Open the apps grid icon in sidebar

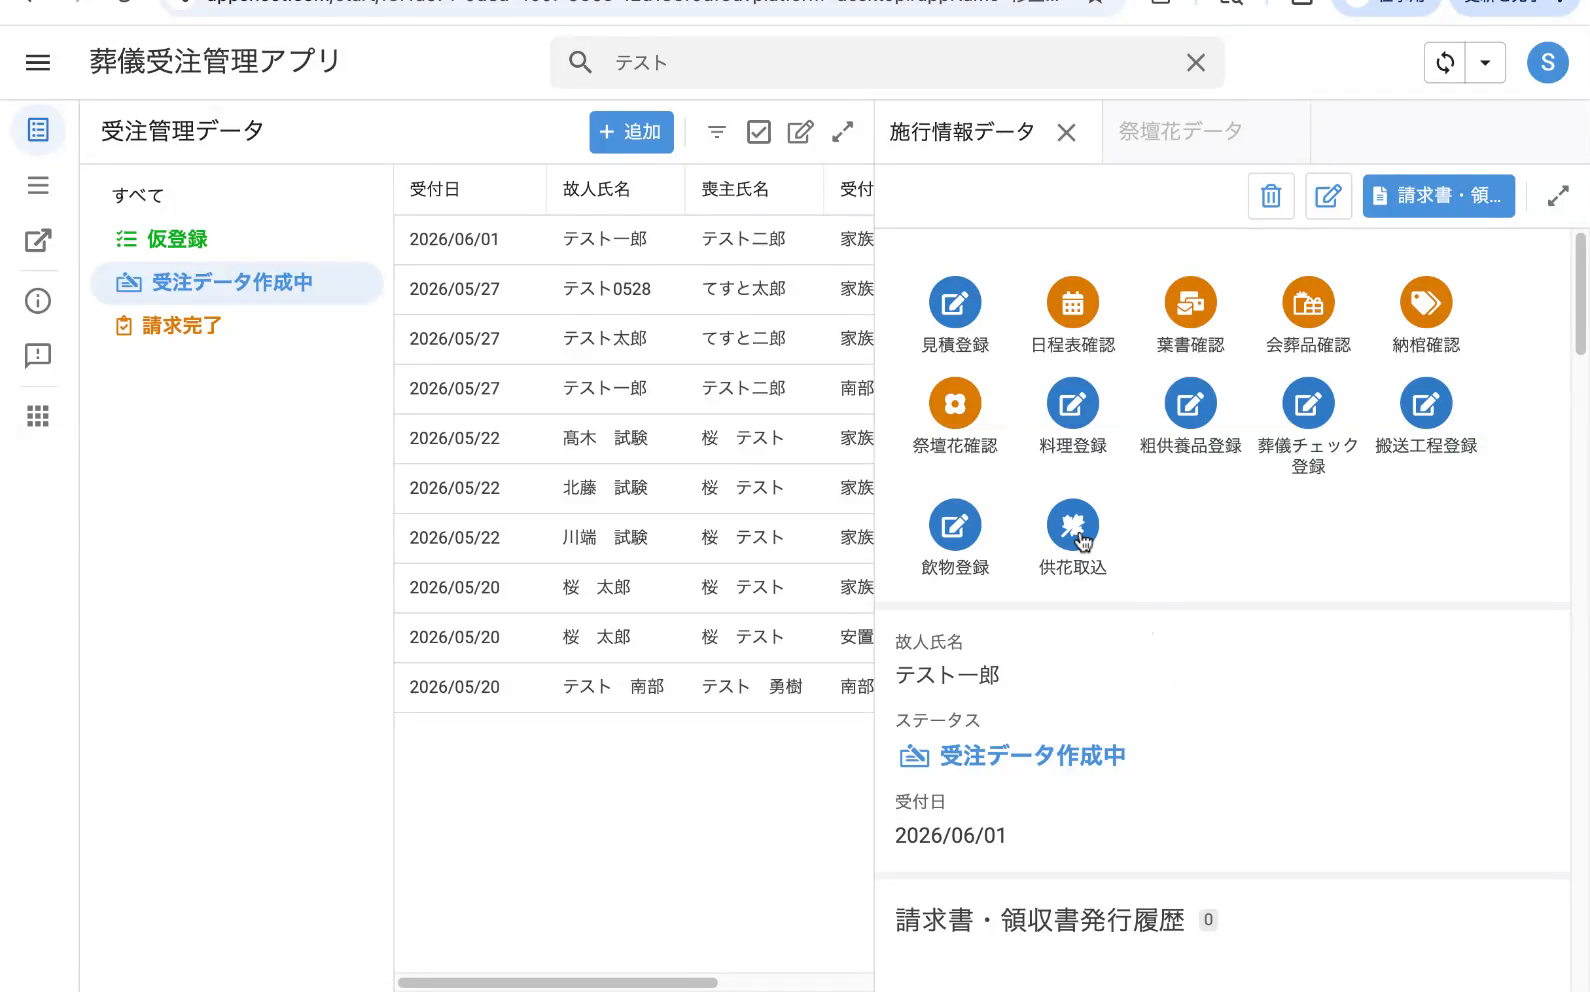(x=38, y=416)
